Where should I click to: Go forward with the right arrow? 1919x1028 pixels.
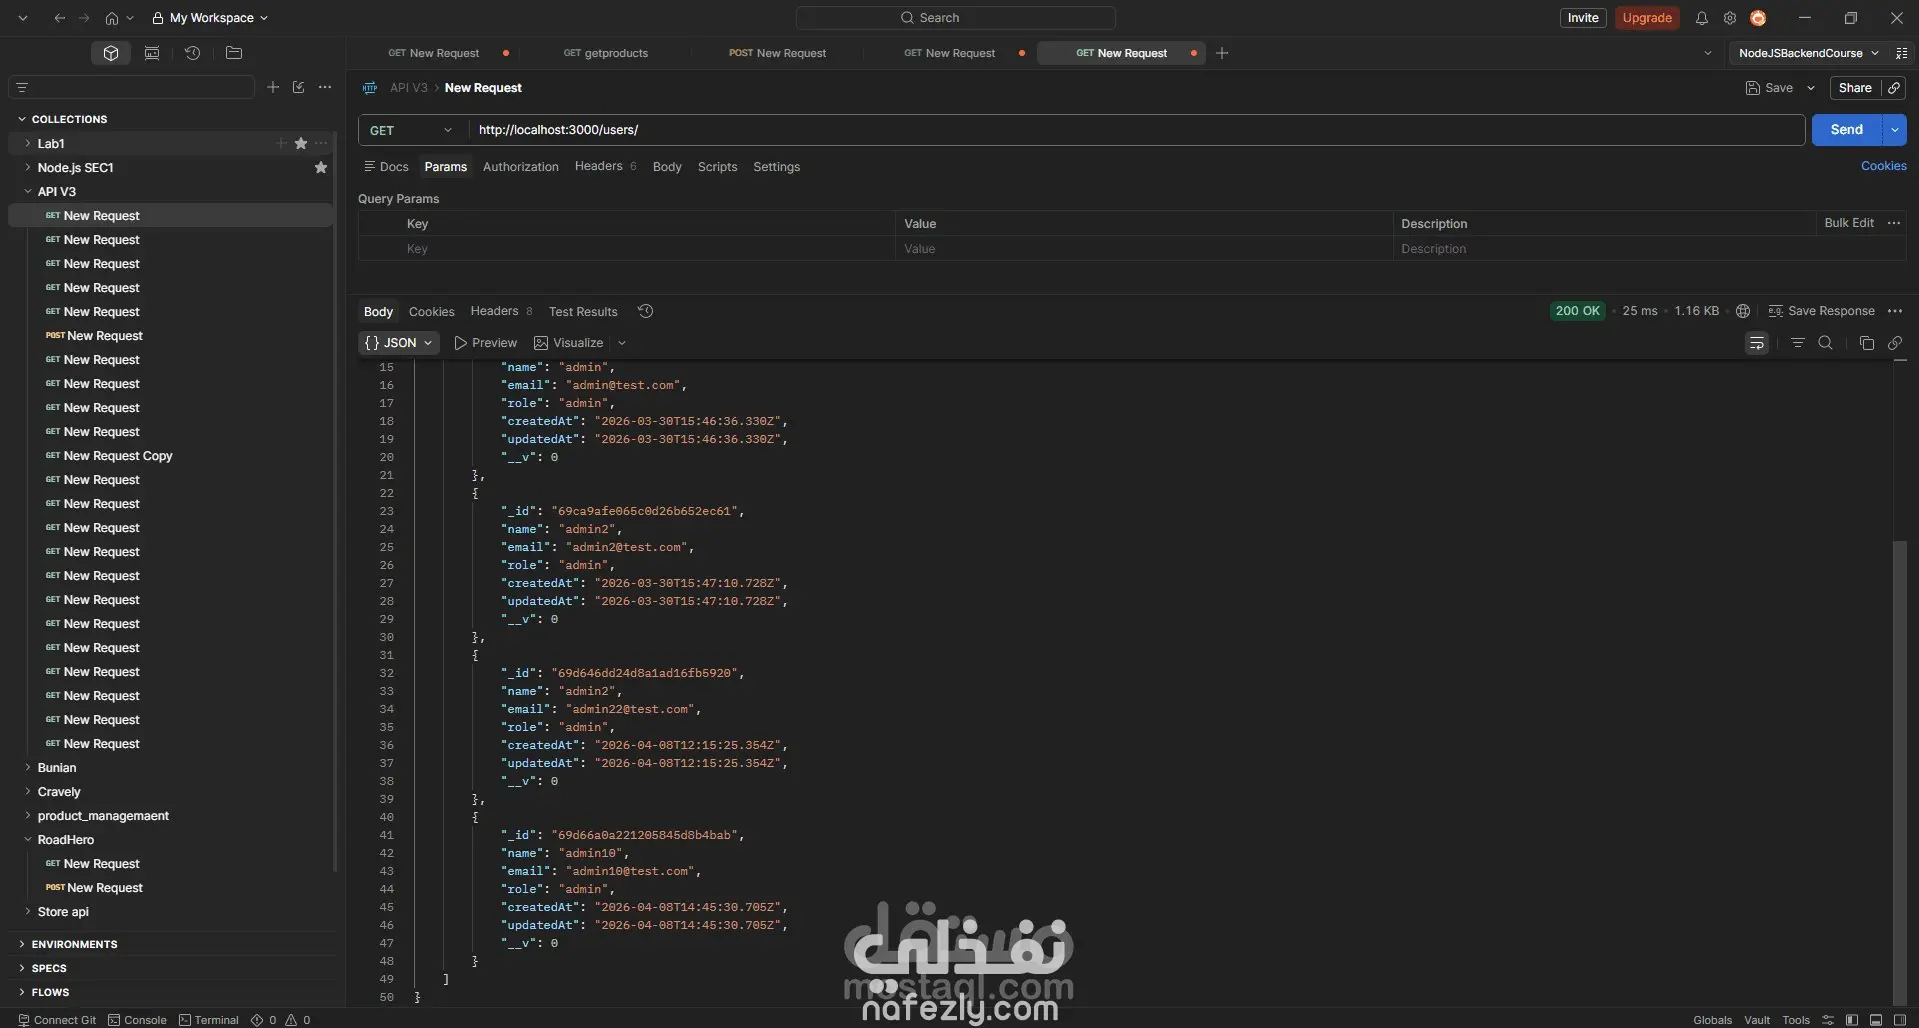[84, 18]
